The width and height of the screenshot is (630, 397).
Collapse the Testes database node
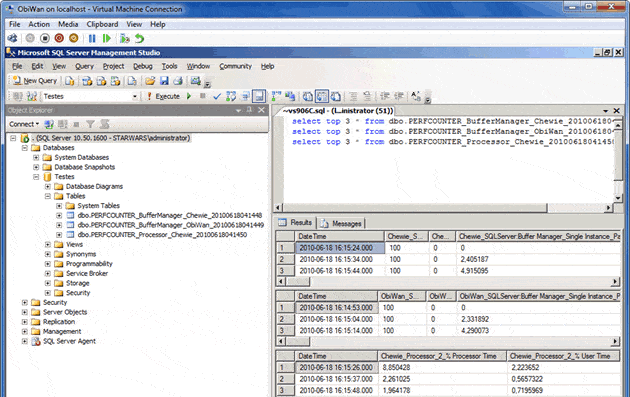(36, 176)
